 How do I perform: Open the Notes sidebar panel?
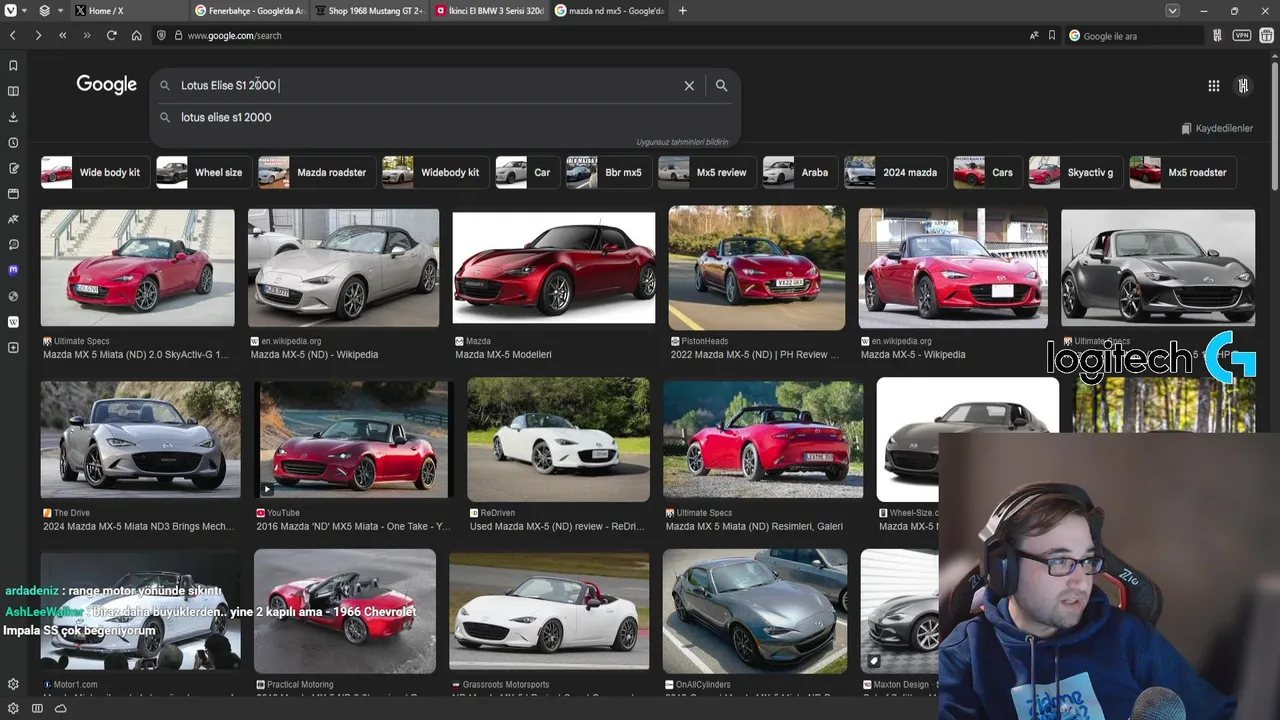13,168
